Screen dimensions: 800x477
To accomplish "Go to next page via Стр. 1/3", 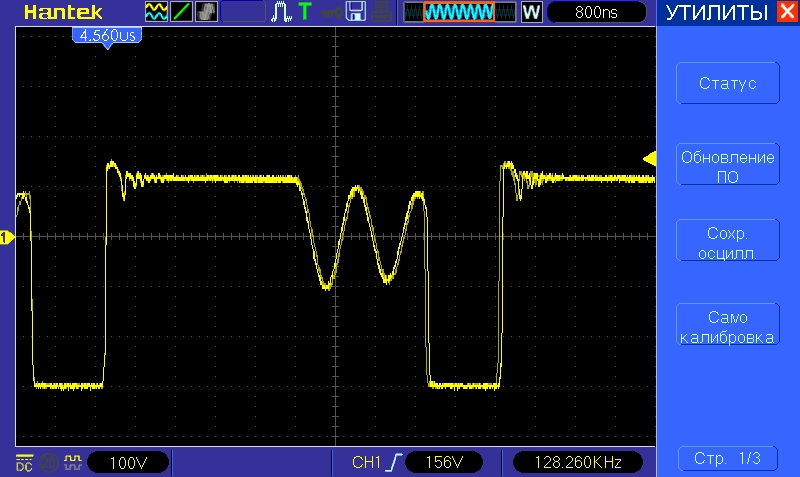I will point(727,459).
